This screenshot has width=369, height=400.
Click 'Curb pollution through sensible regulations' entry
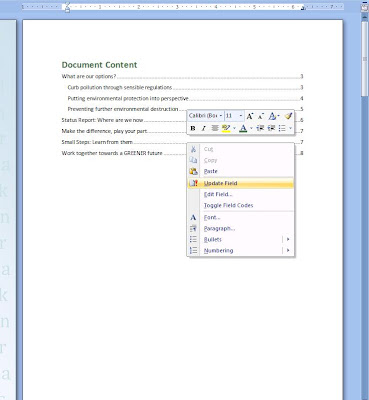[x=120, y=87]
